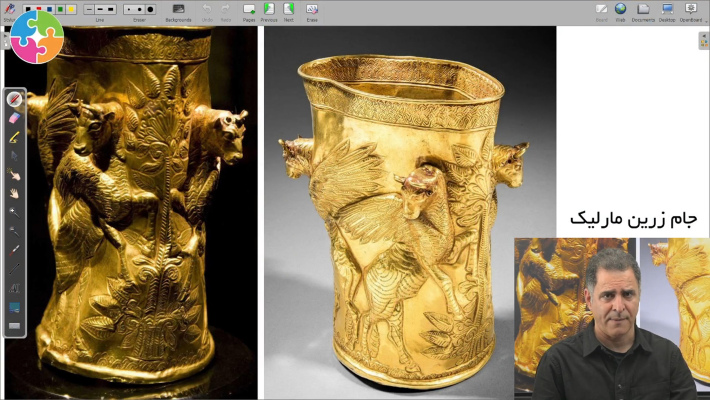Select the medium line width
The height and width of the screenshot is (400, 710).
click(x=100, y=9)
